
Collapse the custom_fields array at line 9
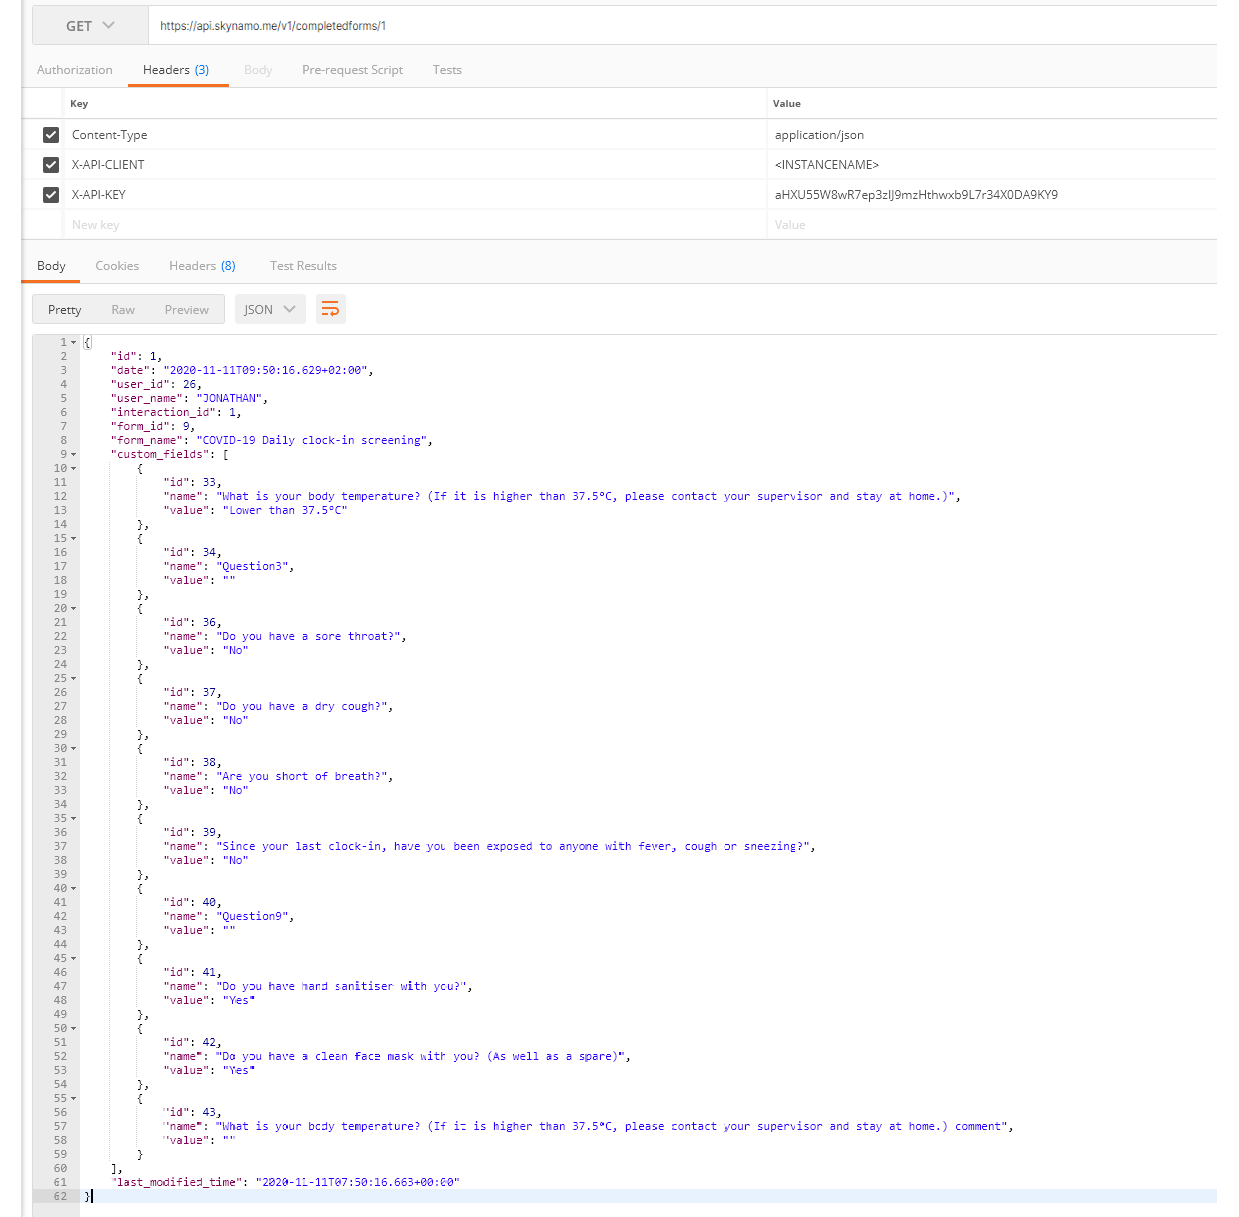point(73,455)
